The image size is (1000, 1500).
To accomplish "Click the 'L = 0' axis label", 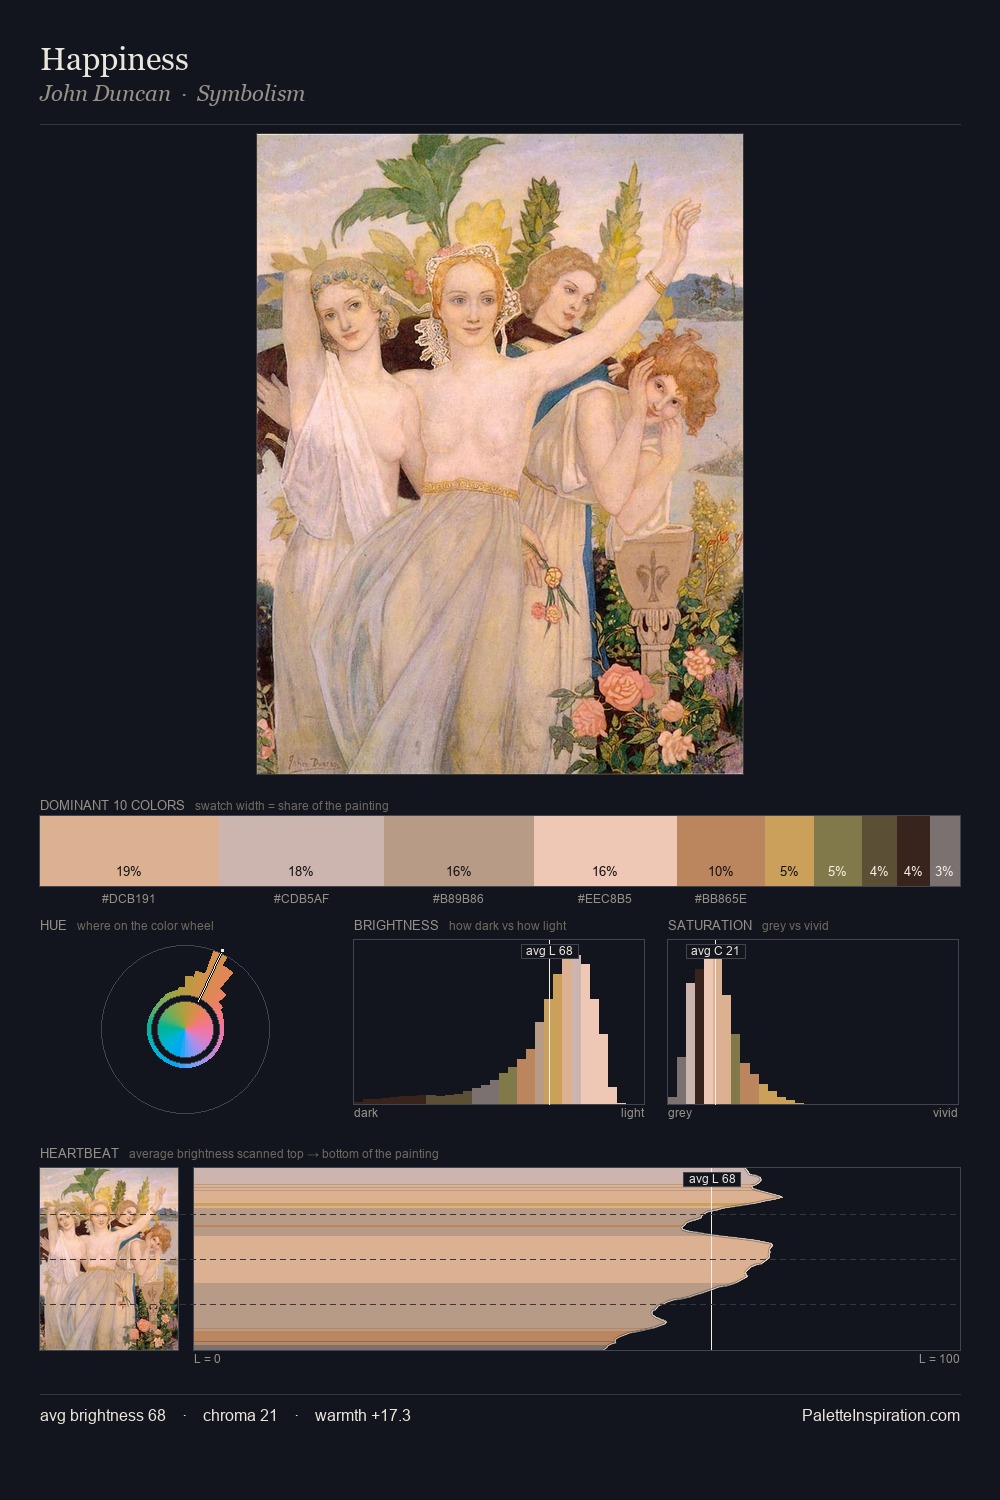I will (x=207, y=1359).
